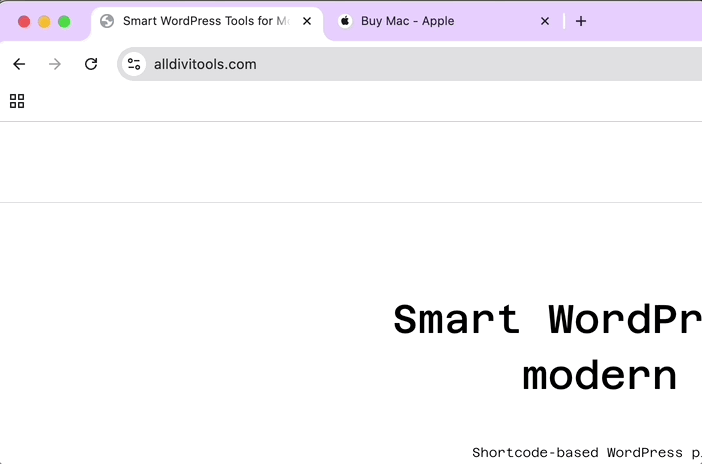Close the browser window with red button
The height and width of the screenshot is (464, 702).
[24, 21]
